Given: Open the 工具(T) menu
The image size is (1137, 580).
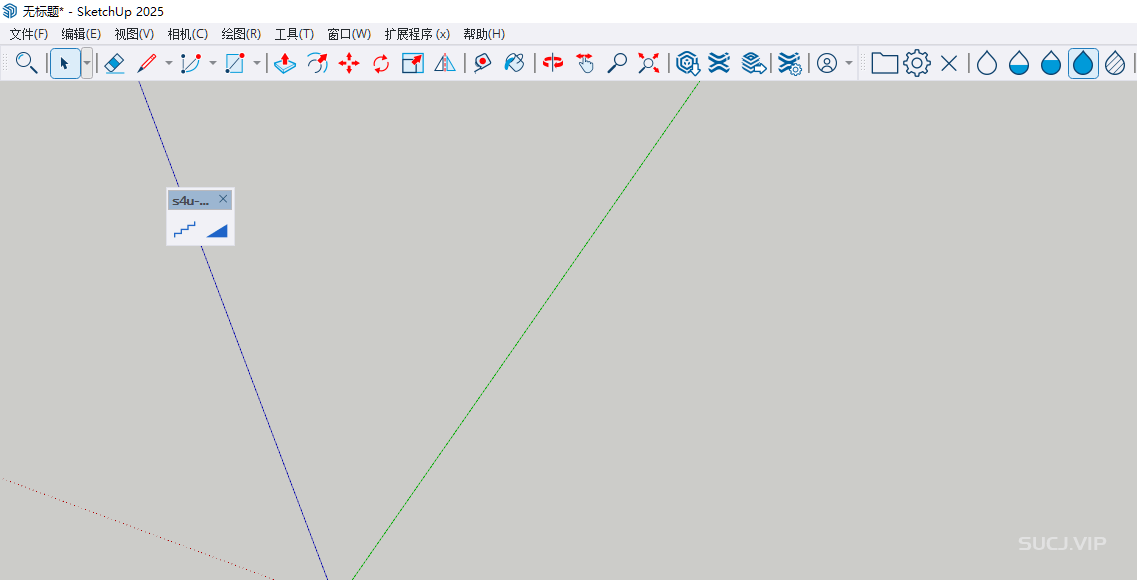Looking at the screenshot, I should pos(294,34).
